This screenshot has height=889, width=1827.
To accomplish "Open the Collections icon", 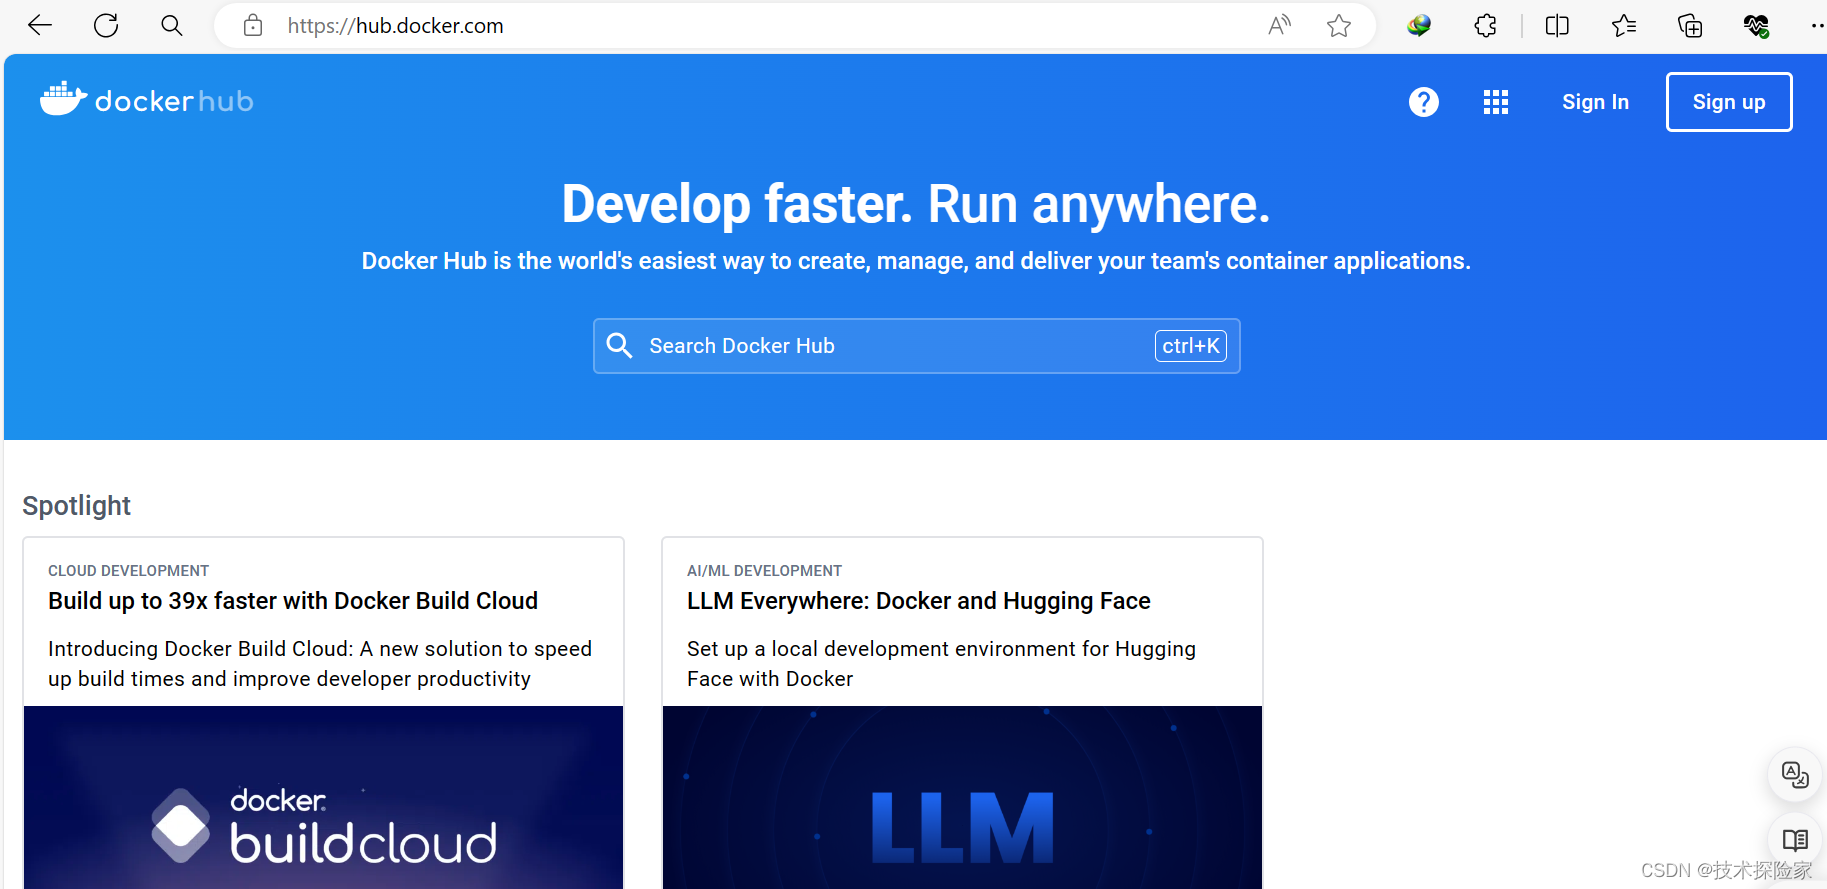I will [x=1690, y=25].
